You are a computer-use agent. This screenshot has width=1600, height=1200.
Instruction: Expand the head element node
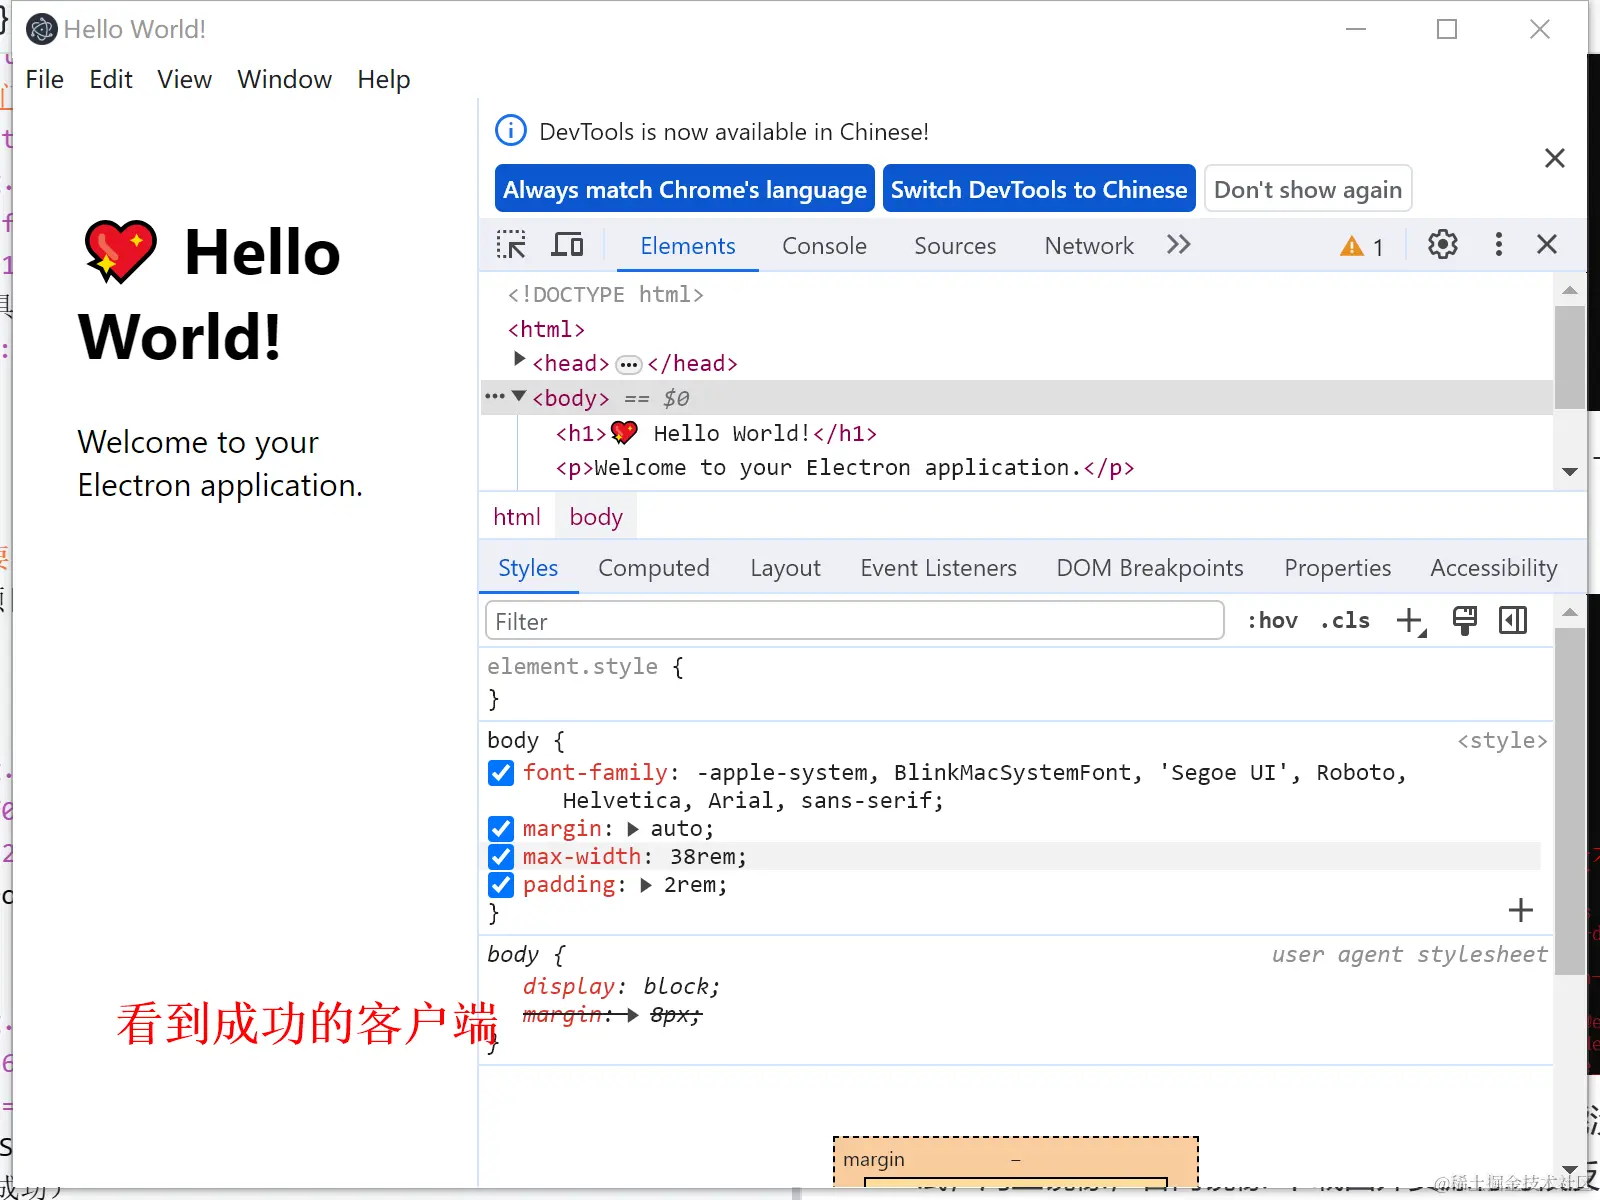pyautogui.click(x=519, y=359)
